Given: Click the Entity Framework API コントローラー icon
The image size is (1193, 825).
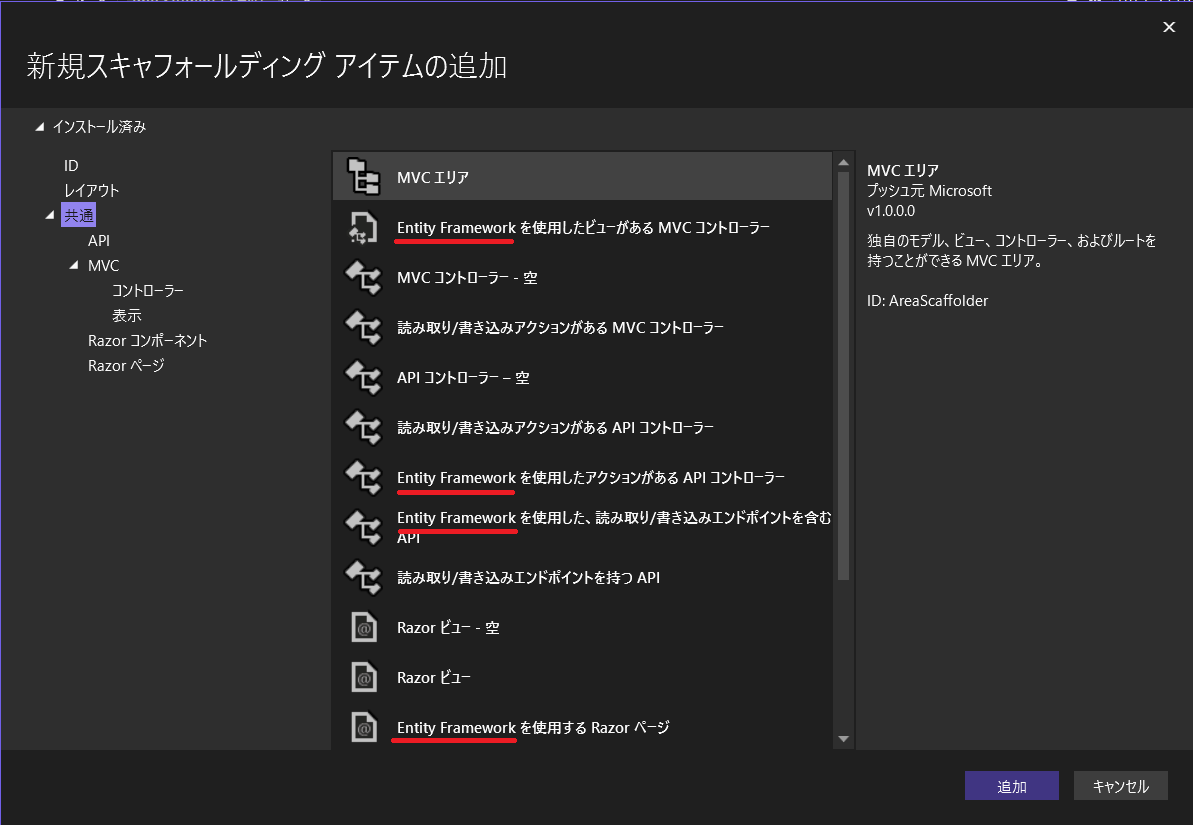Looking at the screenshot, I should coord(364,477).
